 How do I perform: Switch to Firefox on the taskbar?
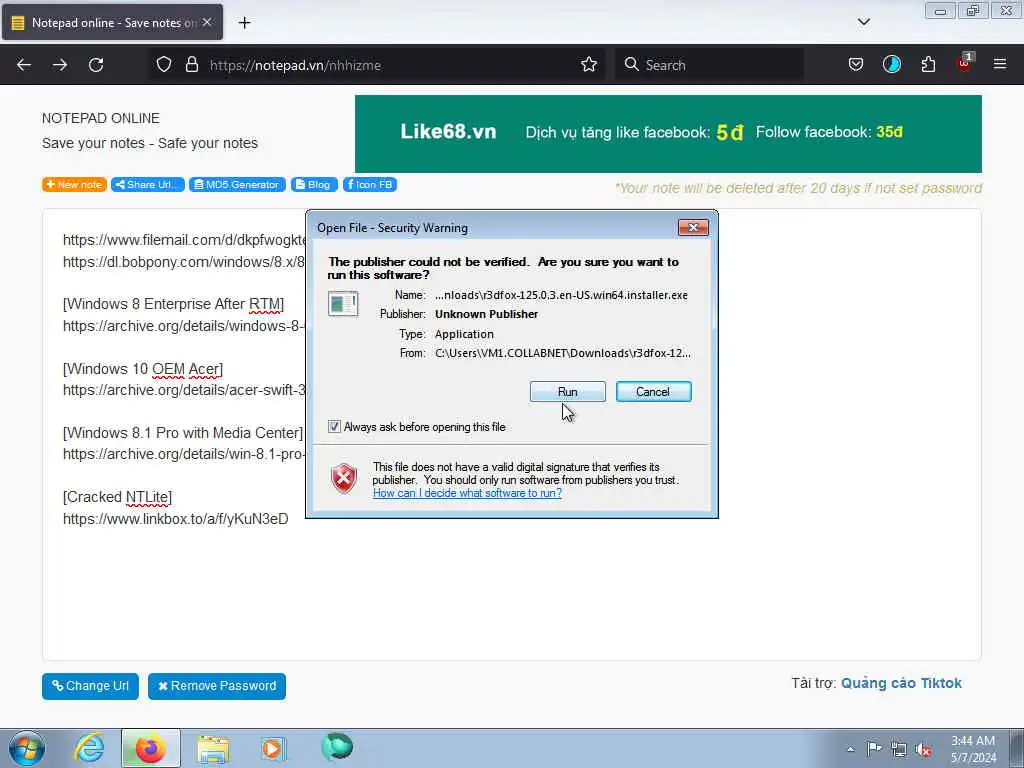pos(150,748)
